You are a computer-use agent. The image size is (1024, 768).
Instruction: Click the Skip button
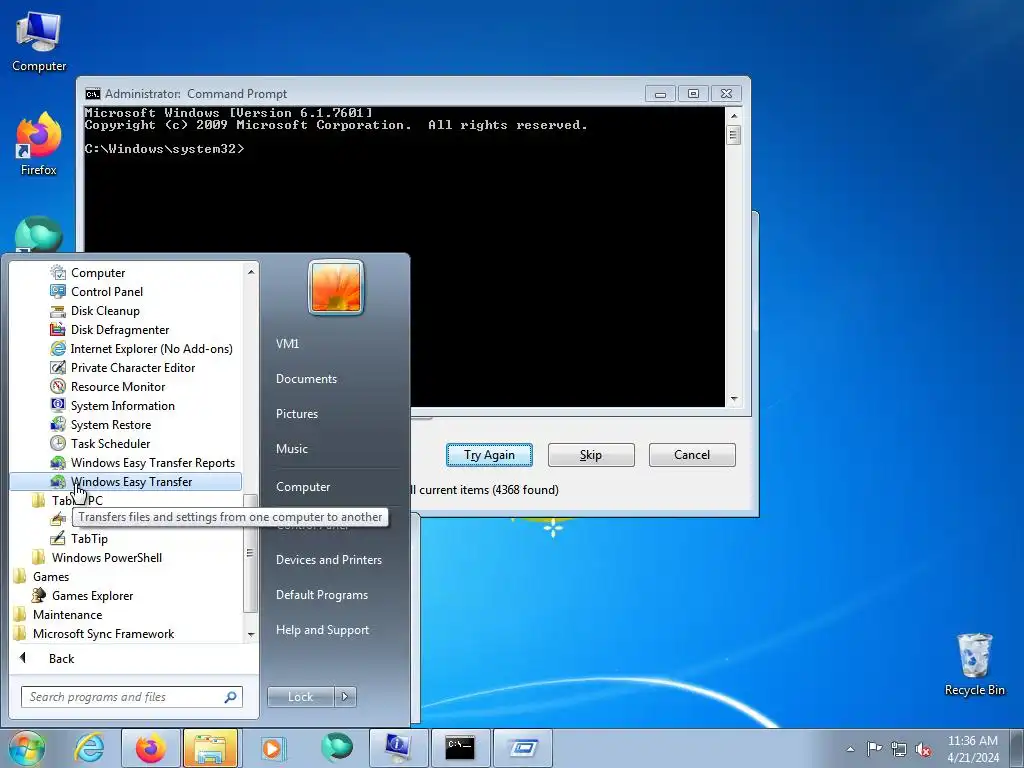pos(591,455)
